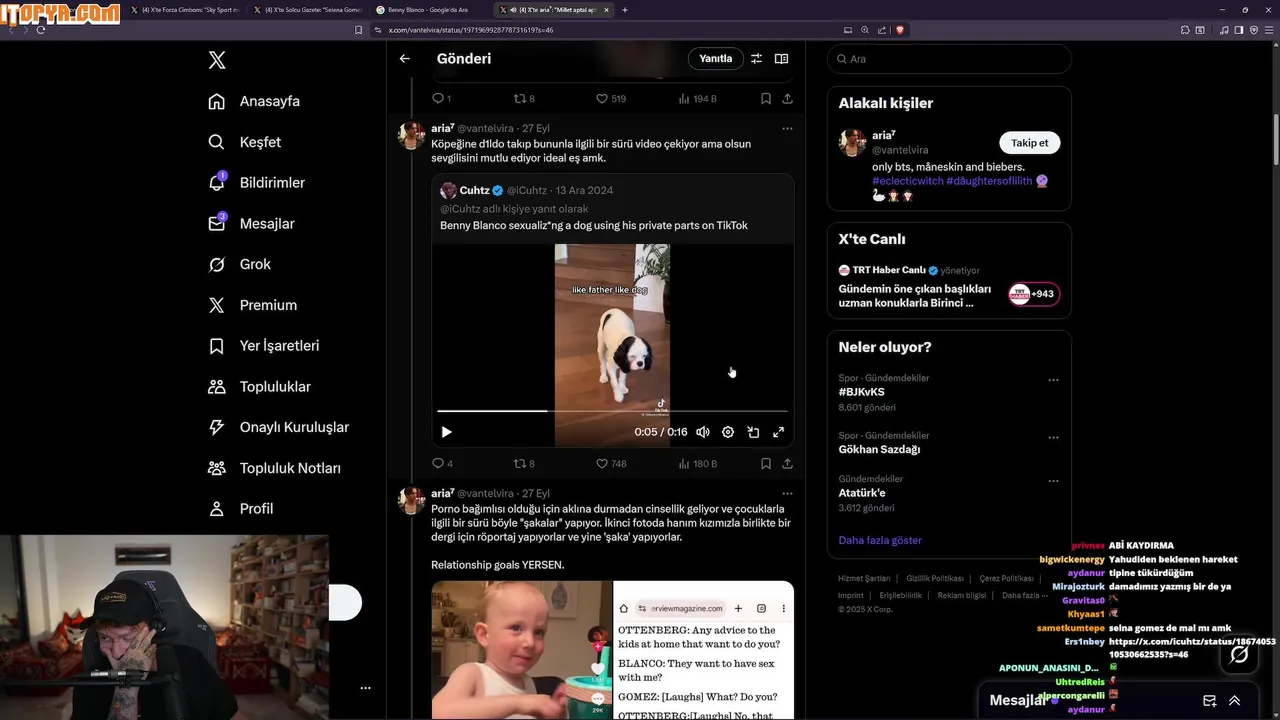Open video settings gear
This screenshot has height=720, width=1280.
point(728,432)
